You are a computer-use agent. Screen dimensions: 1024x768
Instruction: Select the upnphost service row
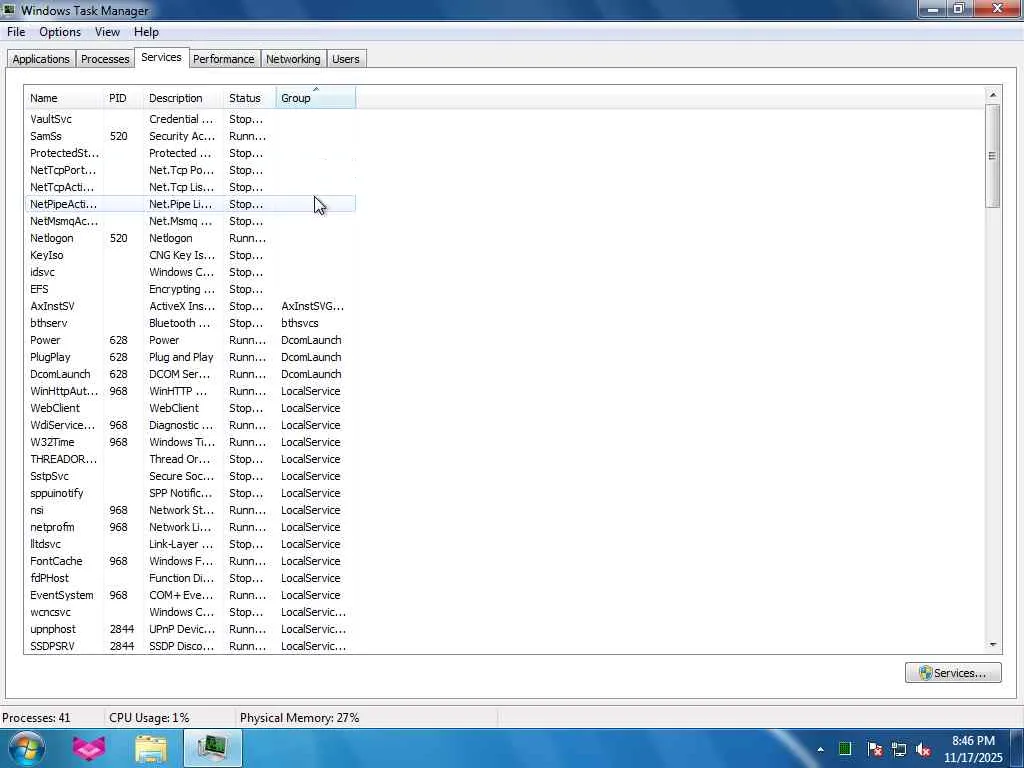(190, 628)
